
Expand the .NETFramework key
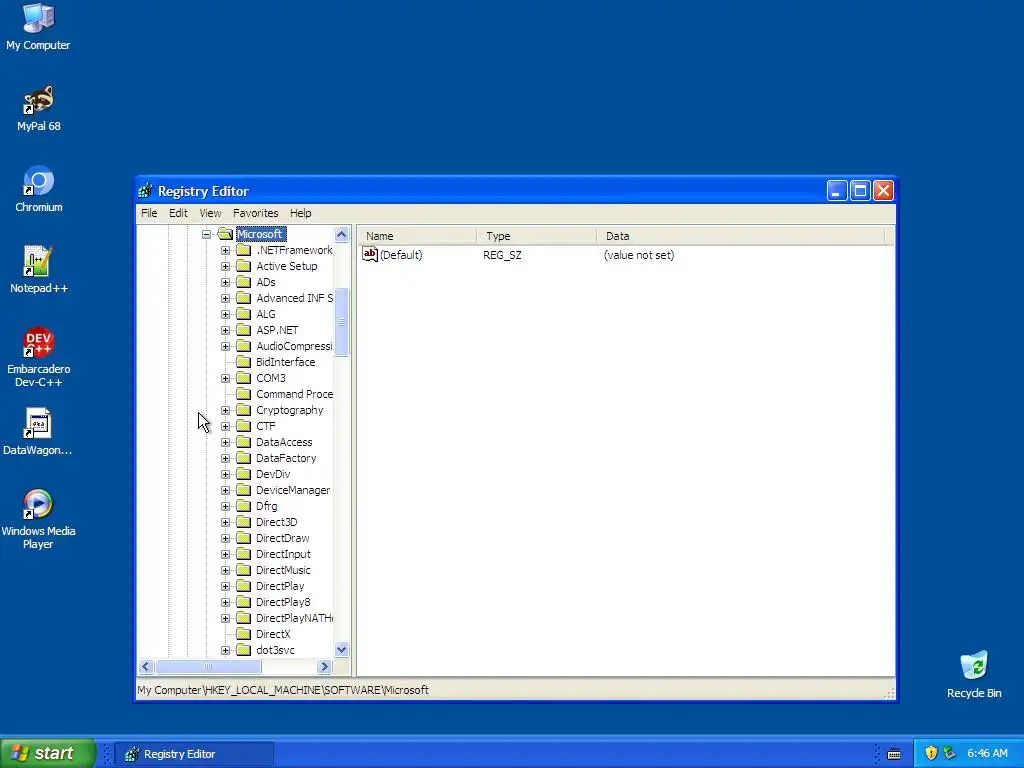coord(225,250)
